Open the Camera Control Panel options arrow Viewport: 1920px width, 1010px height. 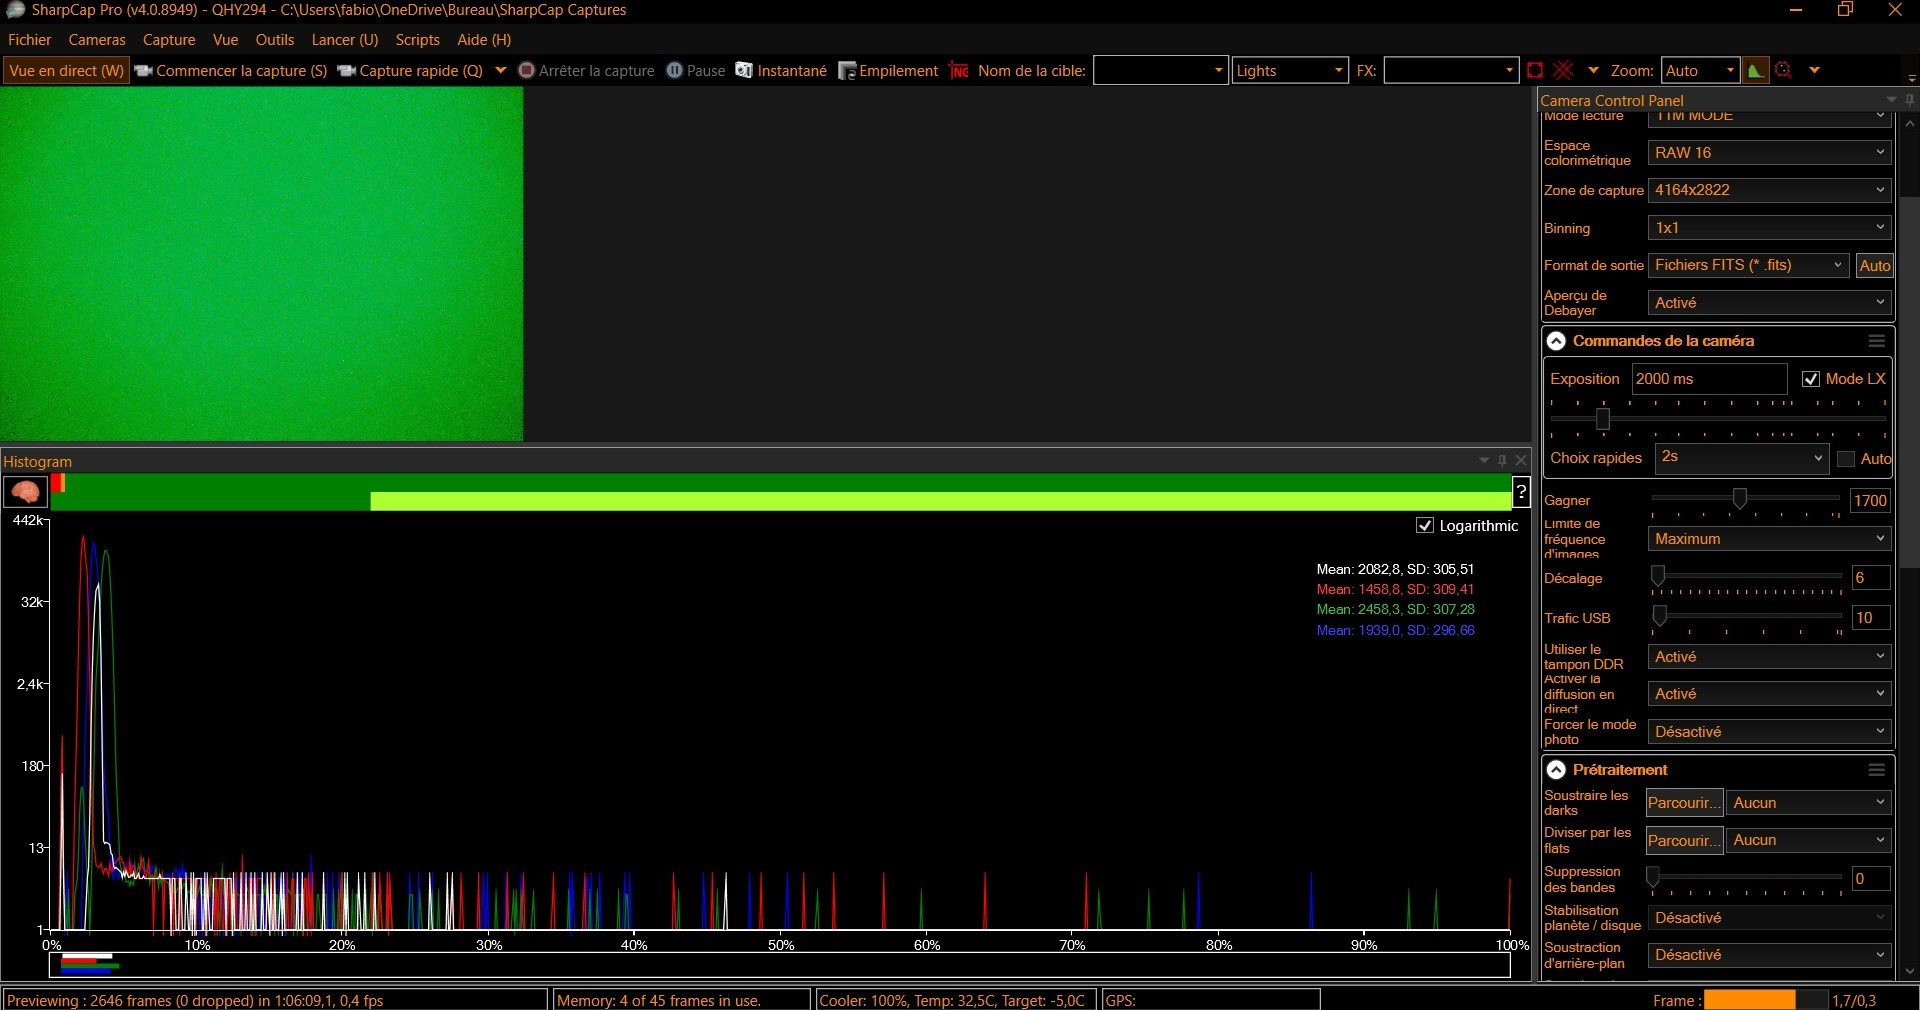[x=1891, y=100]
